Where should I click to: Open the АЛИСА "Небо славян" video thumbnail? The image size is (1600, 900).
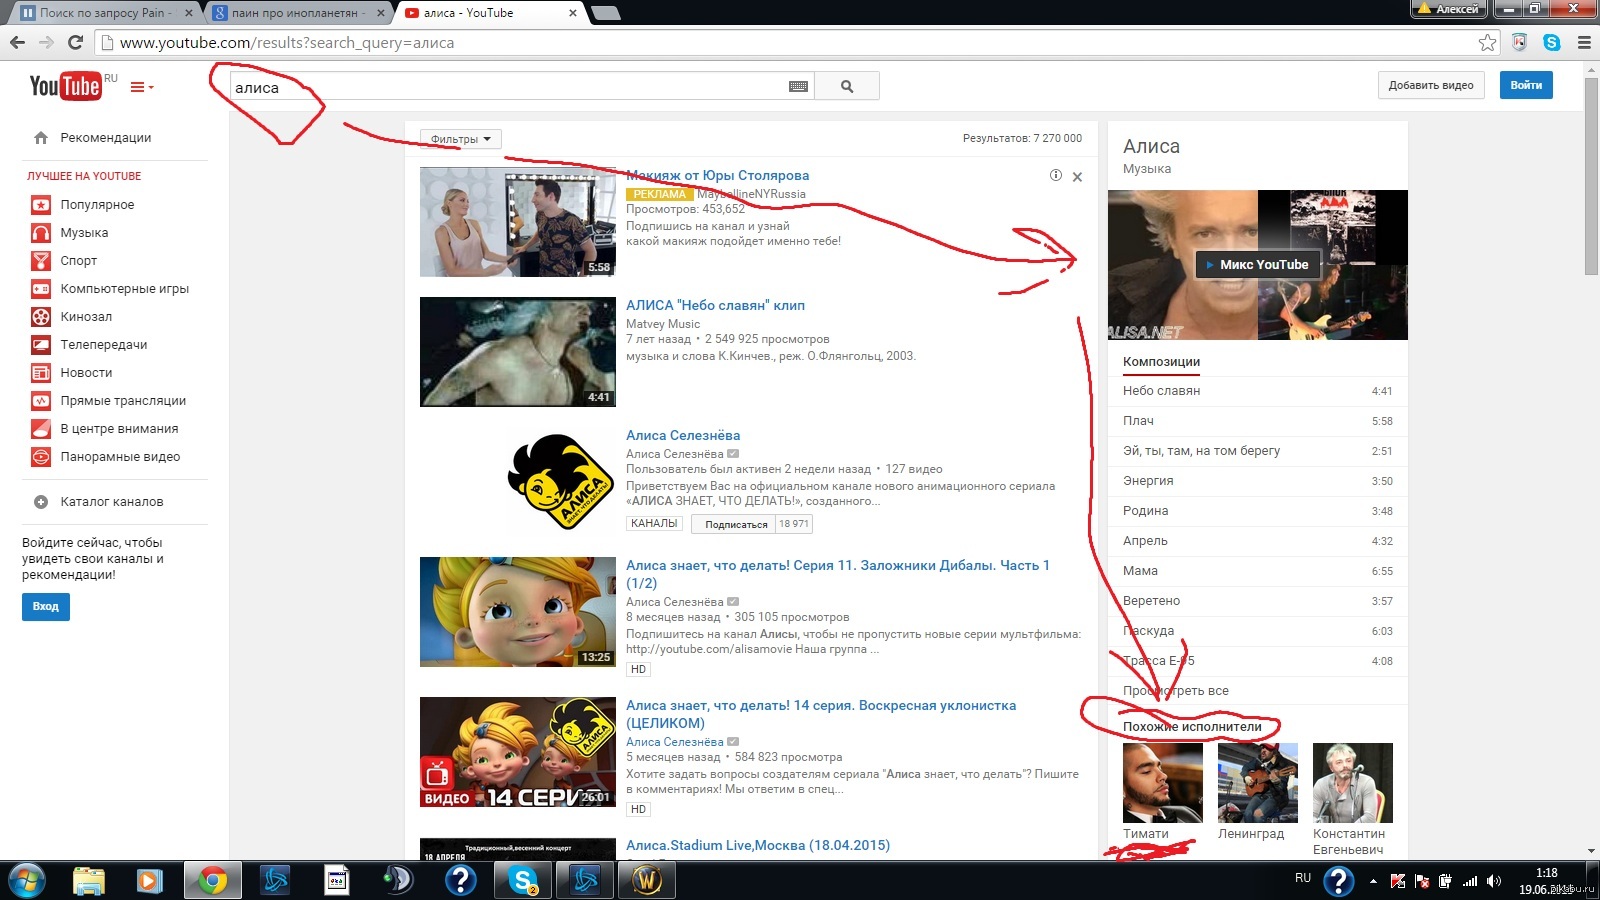coord(517,352)
